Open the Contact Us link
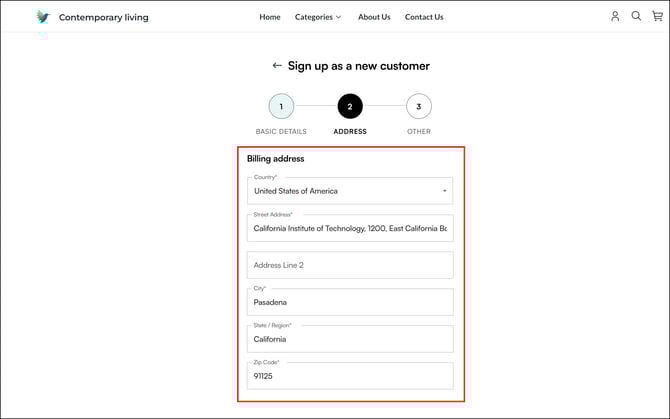This screenshot has height=419, width=670. pos(424,17)
